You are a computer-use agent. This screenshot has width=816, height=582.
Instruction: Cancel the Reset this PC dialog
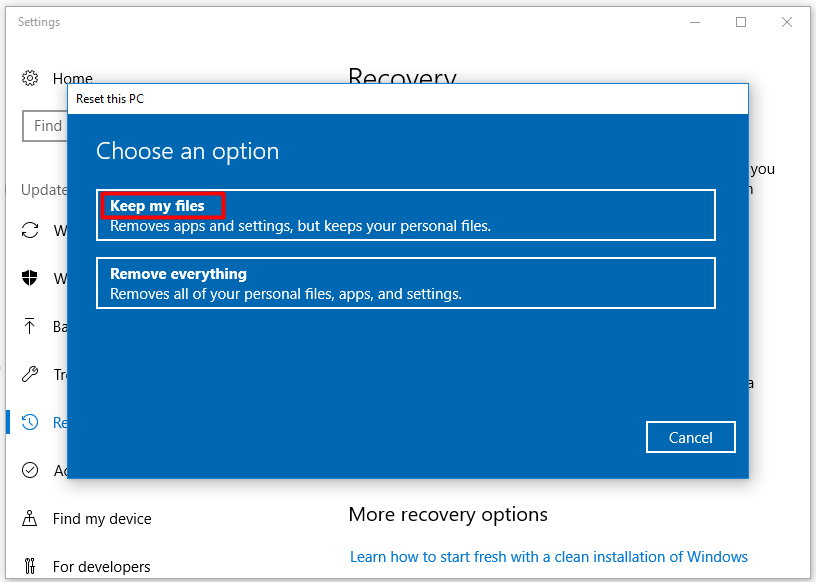(690, 437)
